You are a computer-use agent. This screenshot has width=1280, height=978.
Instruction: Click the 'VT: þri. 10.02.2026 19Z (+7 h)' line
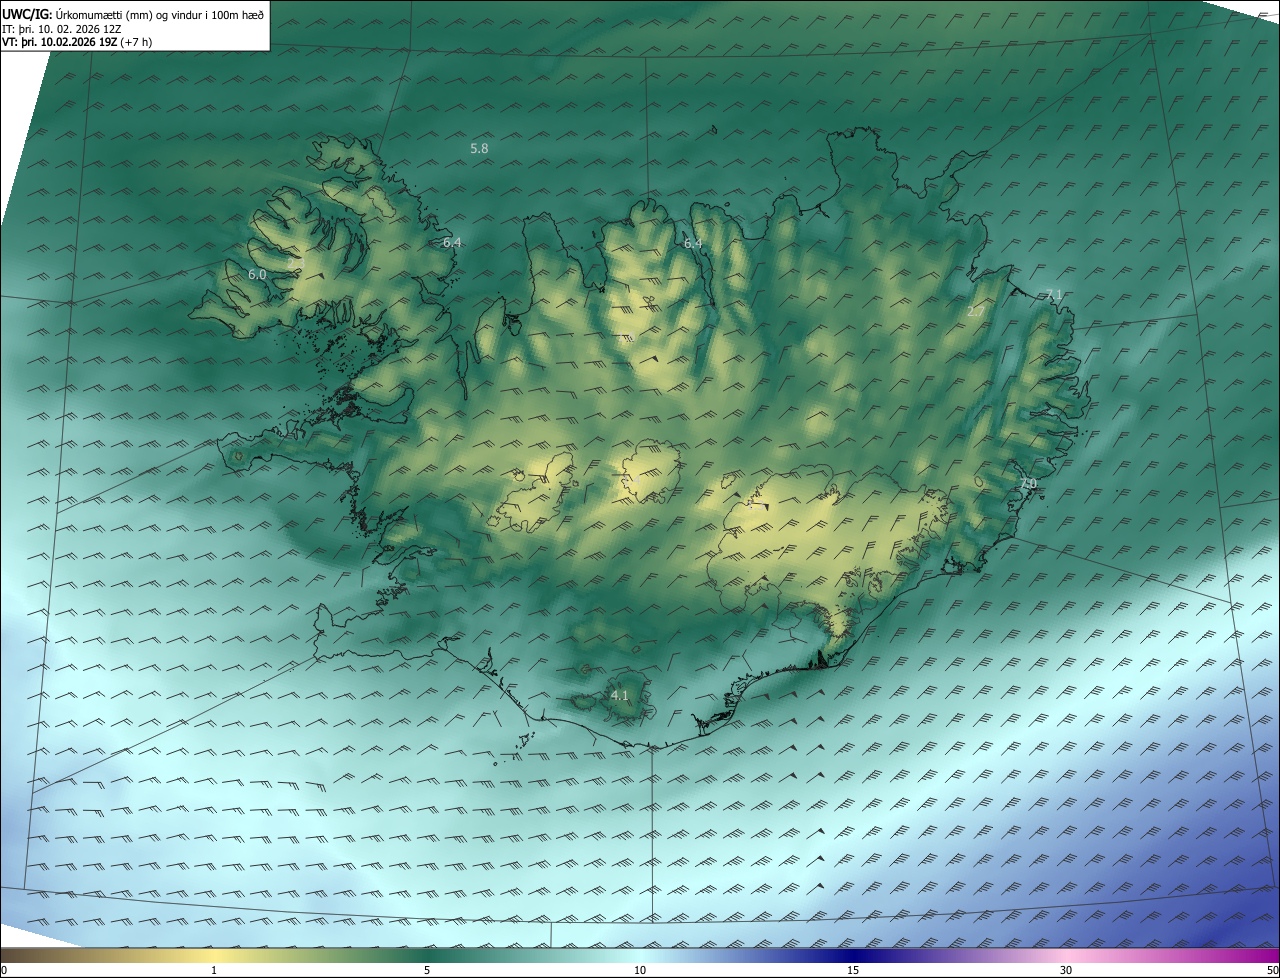(77, 42)
